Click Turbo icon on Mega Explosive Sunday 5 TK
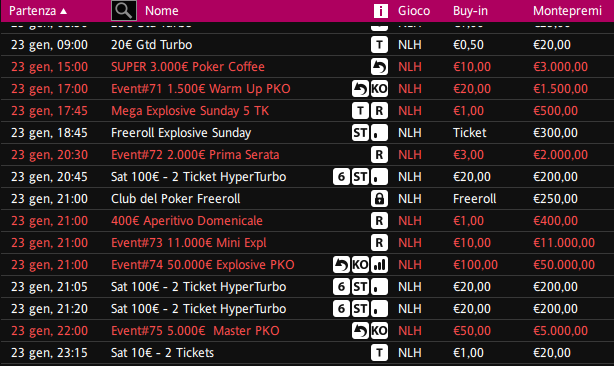This screenshot has width=614, height=366. tap(360, 111)
